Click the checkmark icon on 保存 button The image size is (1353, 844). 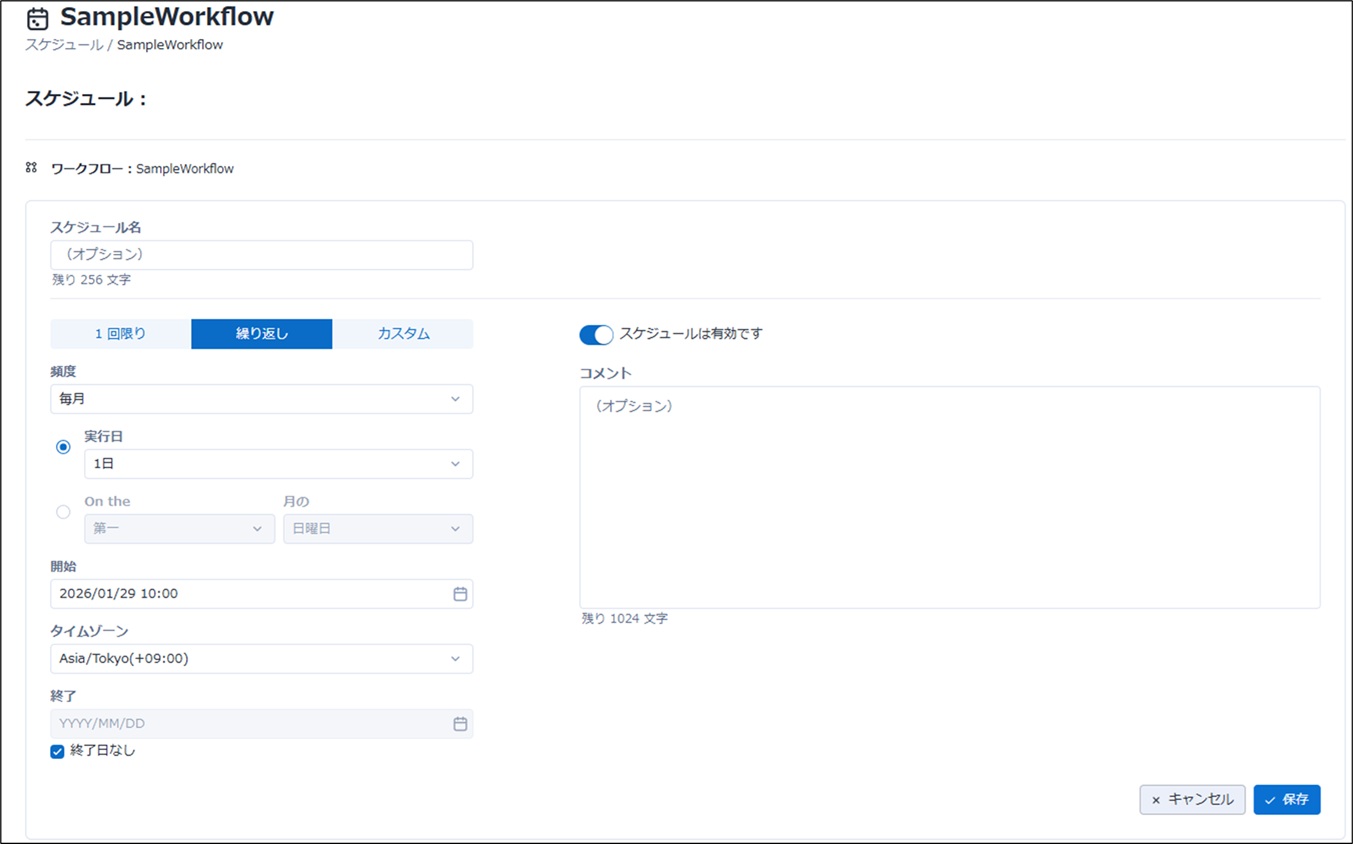[x=1270, y=800]
